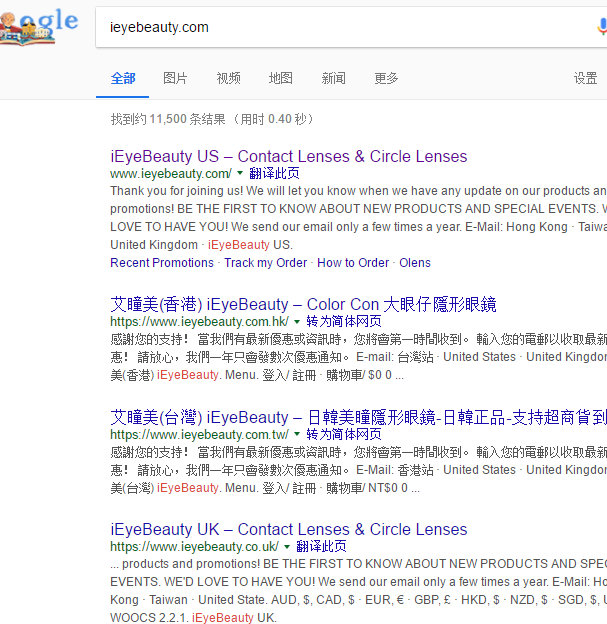Click the https://www.ieyebeauty.co.uk/ green URL

194,546
